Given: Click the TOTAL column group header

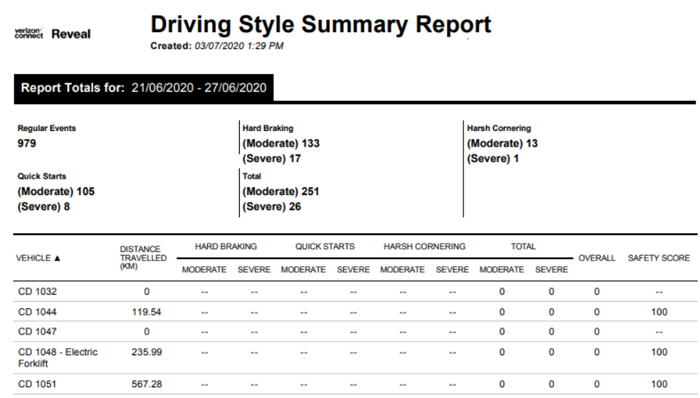Looking at the screenshot, I should [x=523, y=247].
